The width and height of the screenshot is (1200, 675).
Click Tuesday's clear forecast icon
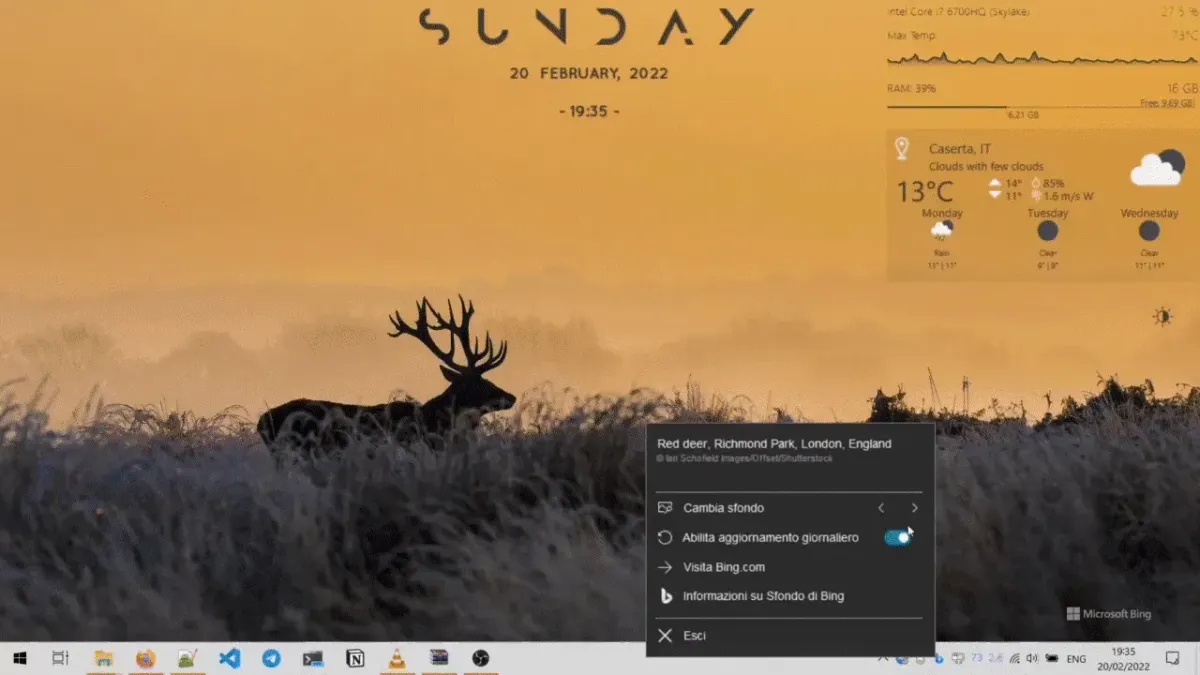1047,231
